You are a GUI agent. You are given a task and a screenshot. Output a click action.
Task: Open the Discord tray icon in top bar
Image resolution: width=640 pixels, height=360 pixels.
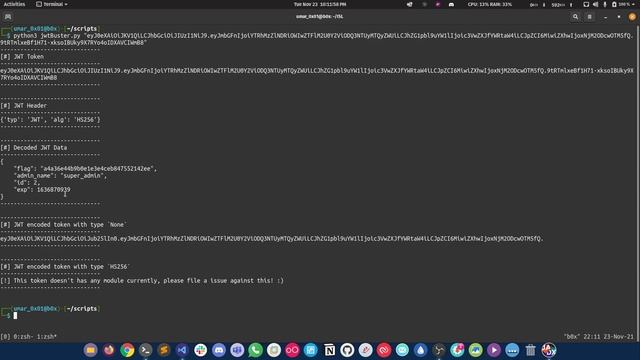click(x=451, y=4)
